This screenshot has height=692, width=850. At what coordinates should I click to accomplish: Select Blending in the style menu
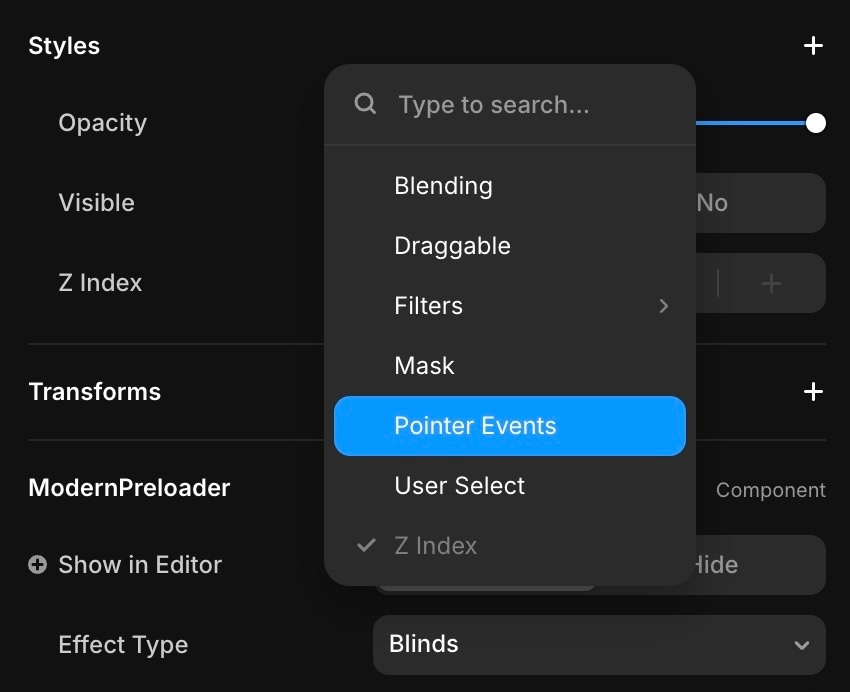443,186
